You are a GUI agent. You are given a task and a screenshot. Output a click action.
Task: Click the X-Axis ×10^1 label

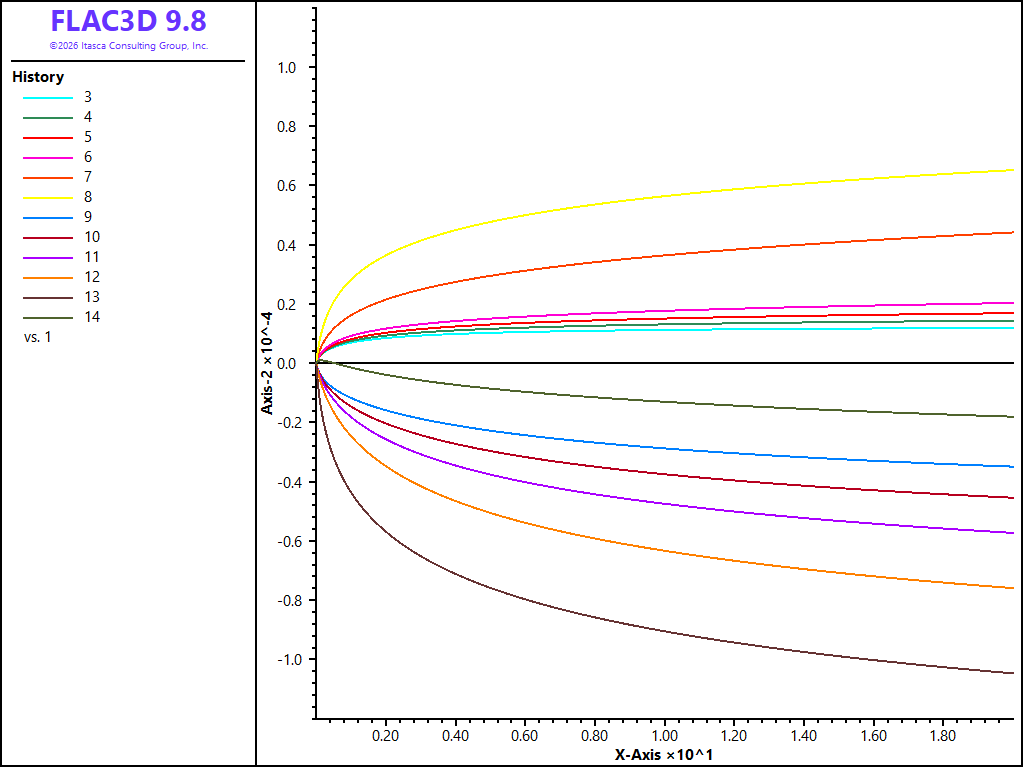click(664, 755)
